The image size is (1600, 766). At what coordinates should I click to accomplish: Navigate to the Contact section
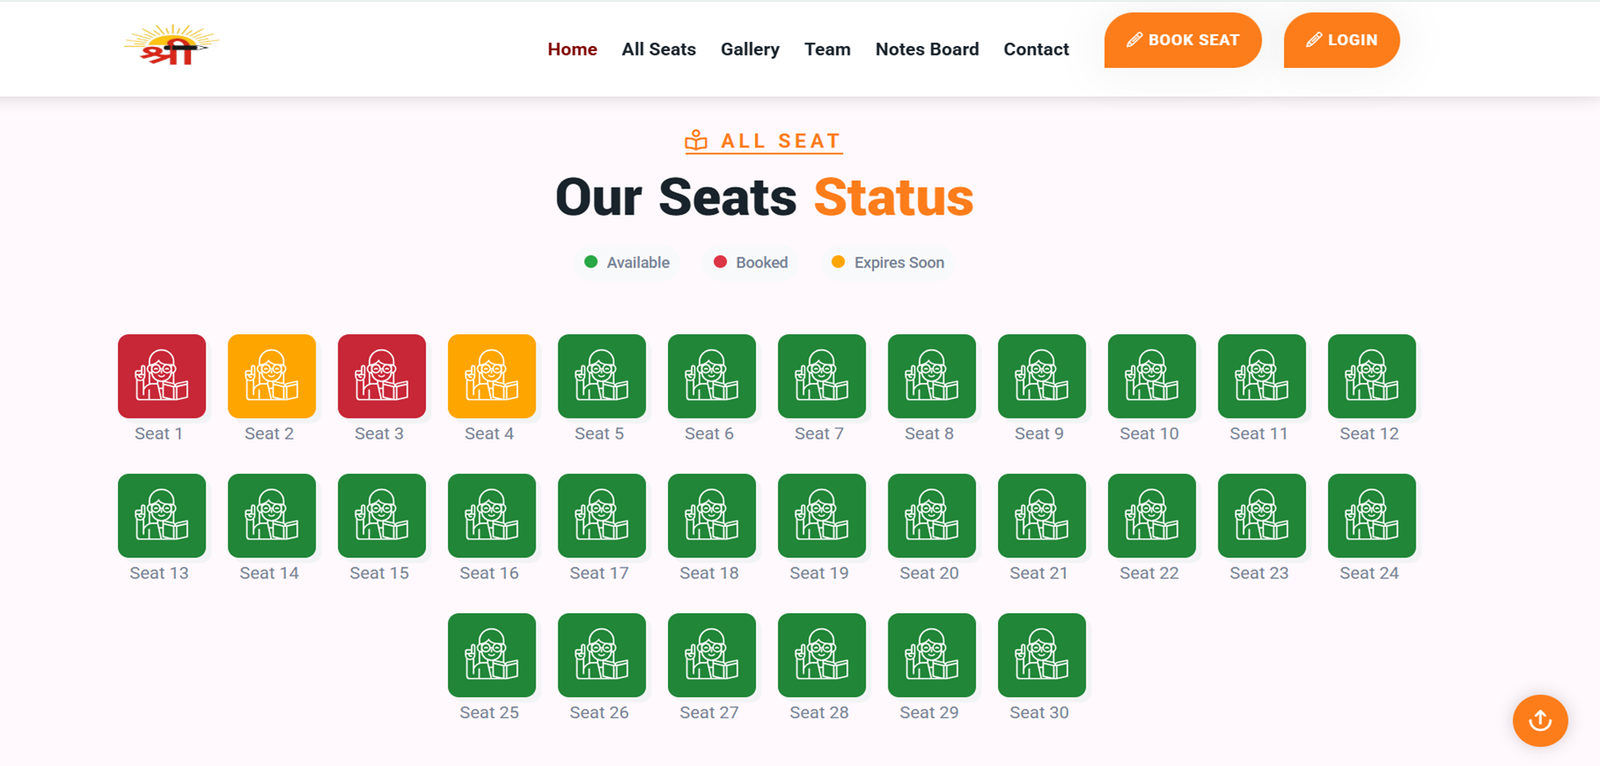1036,49
